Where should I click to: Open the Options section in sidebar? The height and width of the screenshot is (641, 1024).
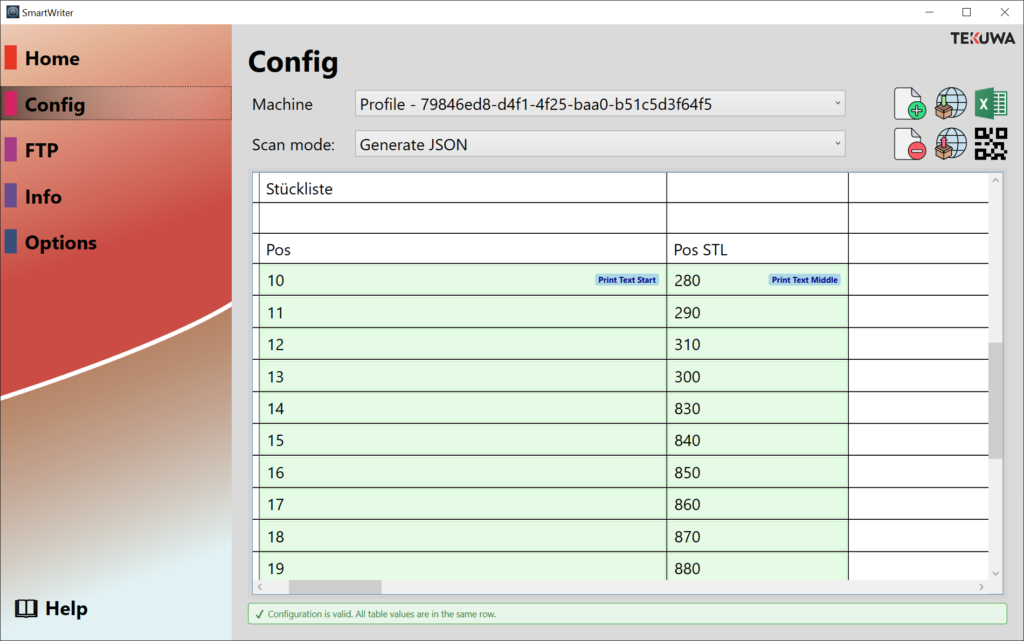pyautogui.click(x=60, y=242)
